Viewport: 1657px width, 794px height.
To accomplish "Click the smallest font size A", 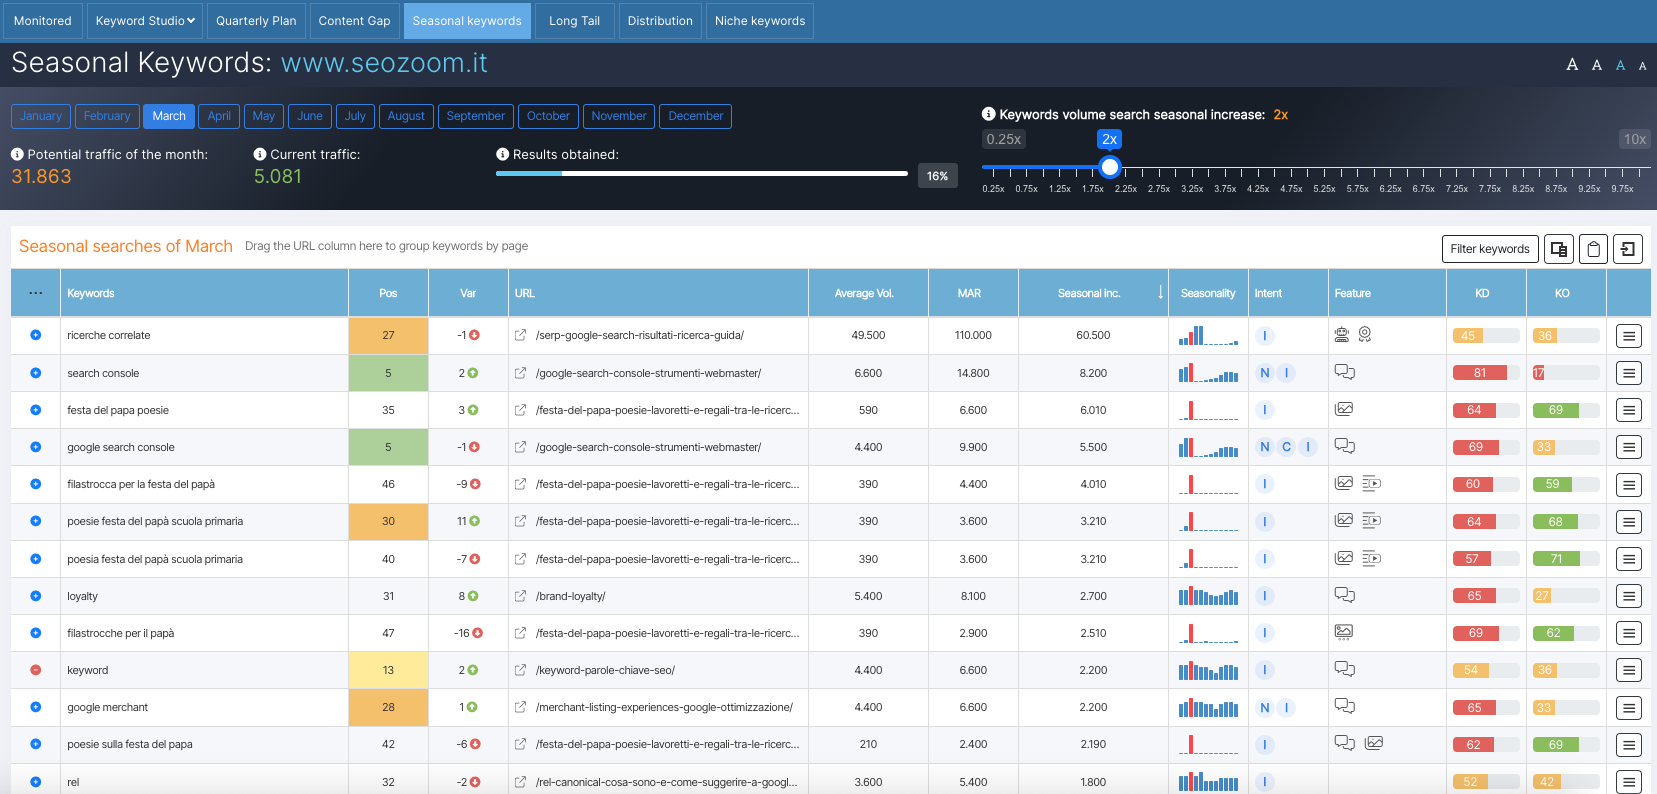I will [x=1642, y=66].
